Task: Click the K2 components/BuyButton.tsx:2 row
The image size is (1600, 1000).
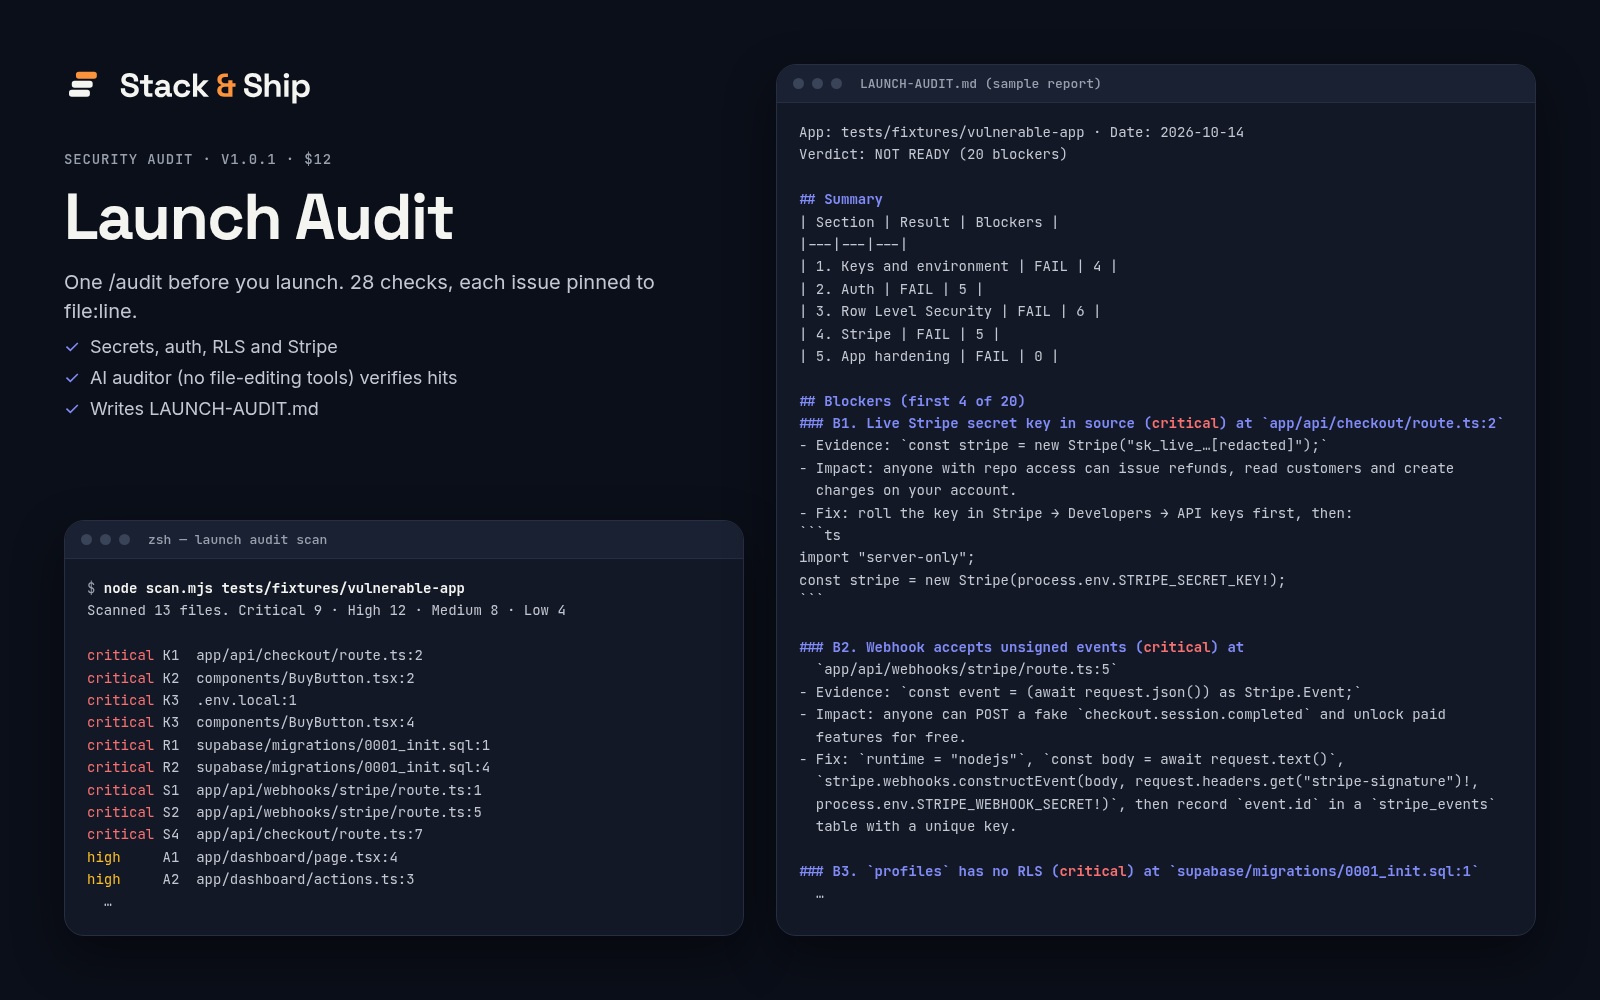Action: [x=251, y=678]
